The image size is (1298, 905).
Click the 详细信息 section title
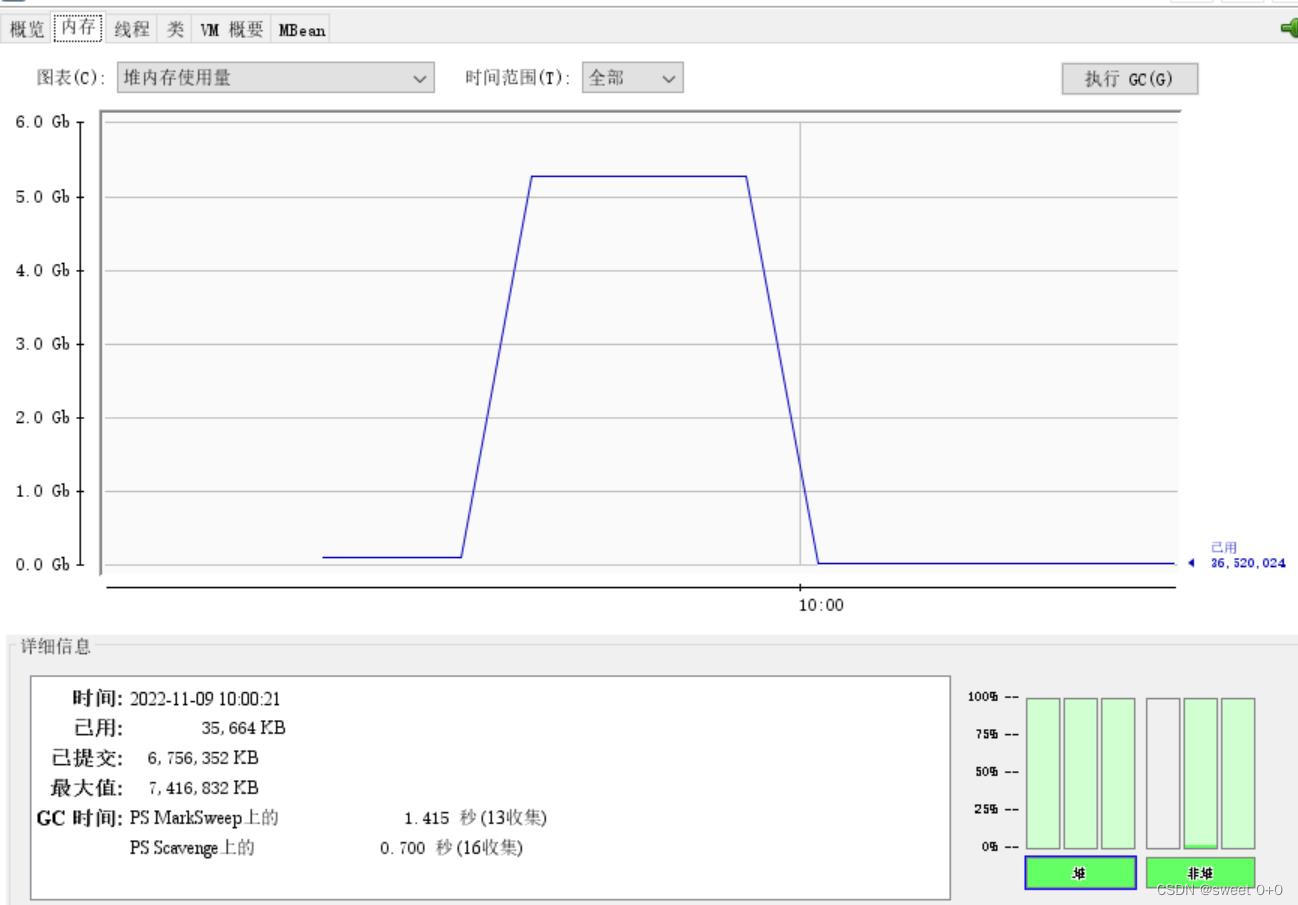pyautogui.click(x=55, y=646)
